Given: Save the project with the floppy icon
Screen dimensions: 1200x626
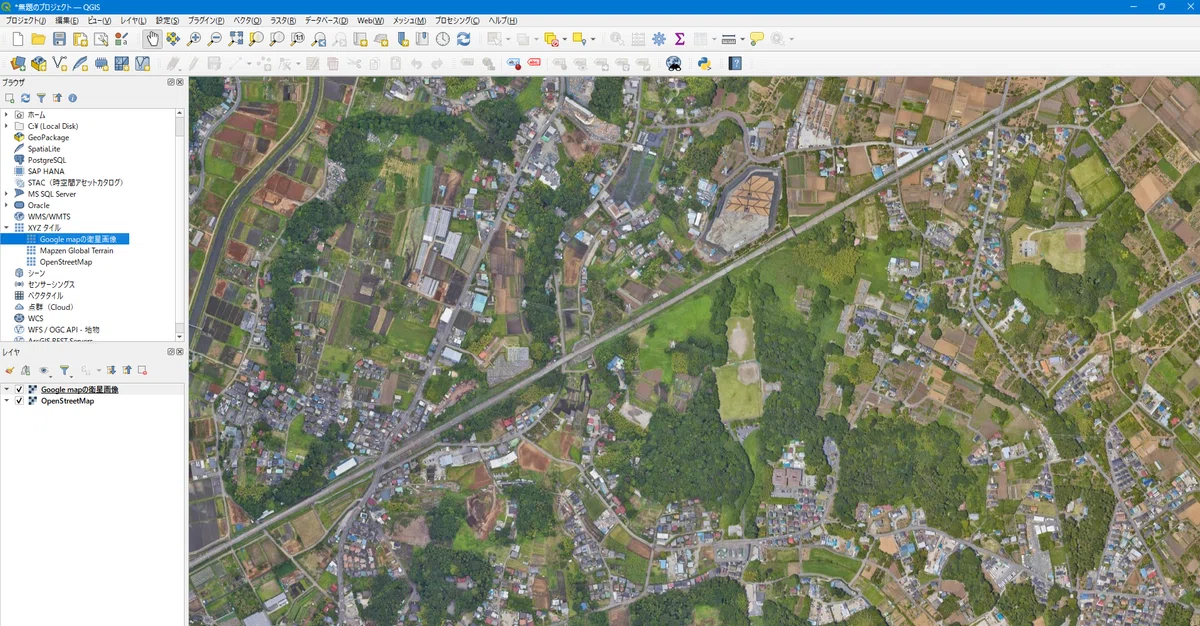Looking at the screenshot, I should (59, 39).
